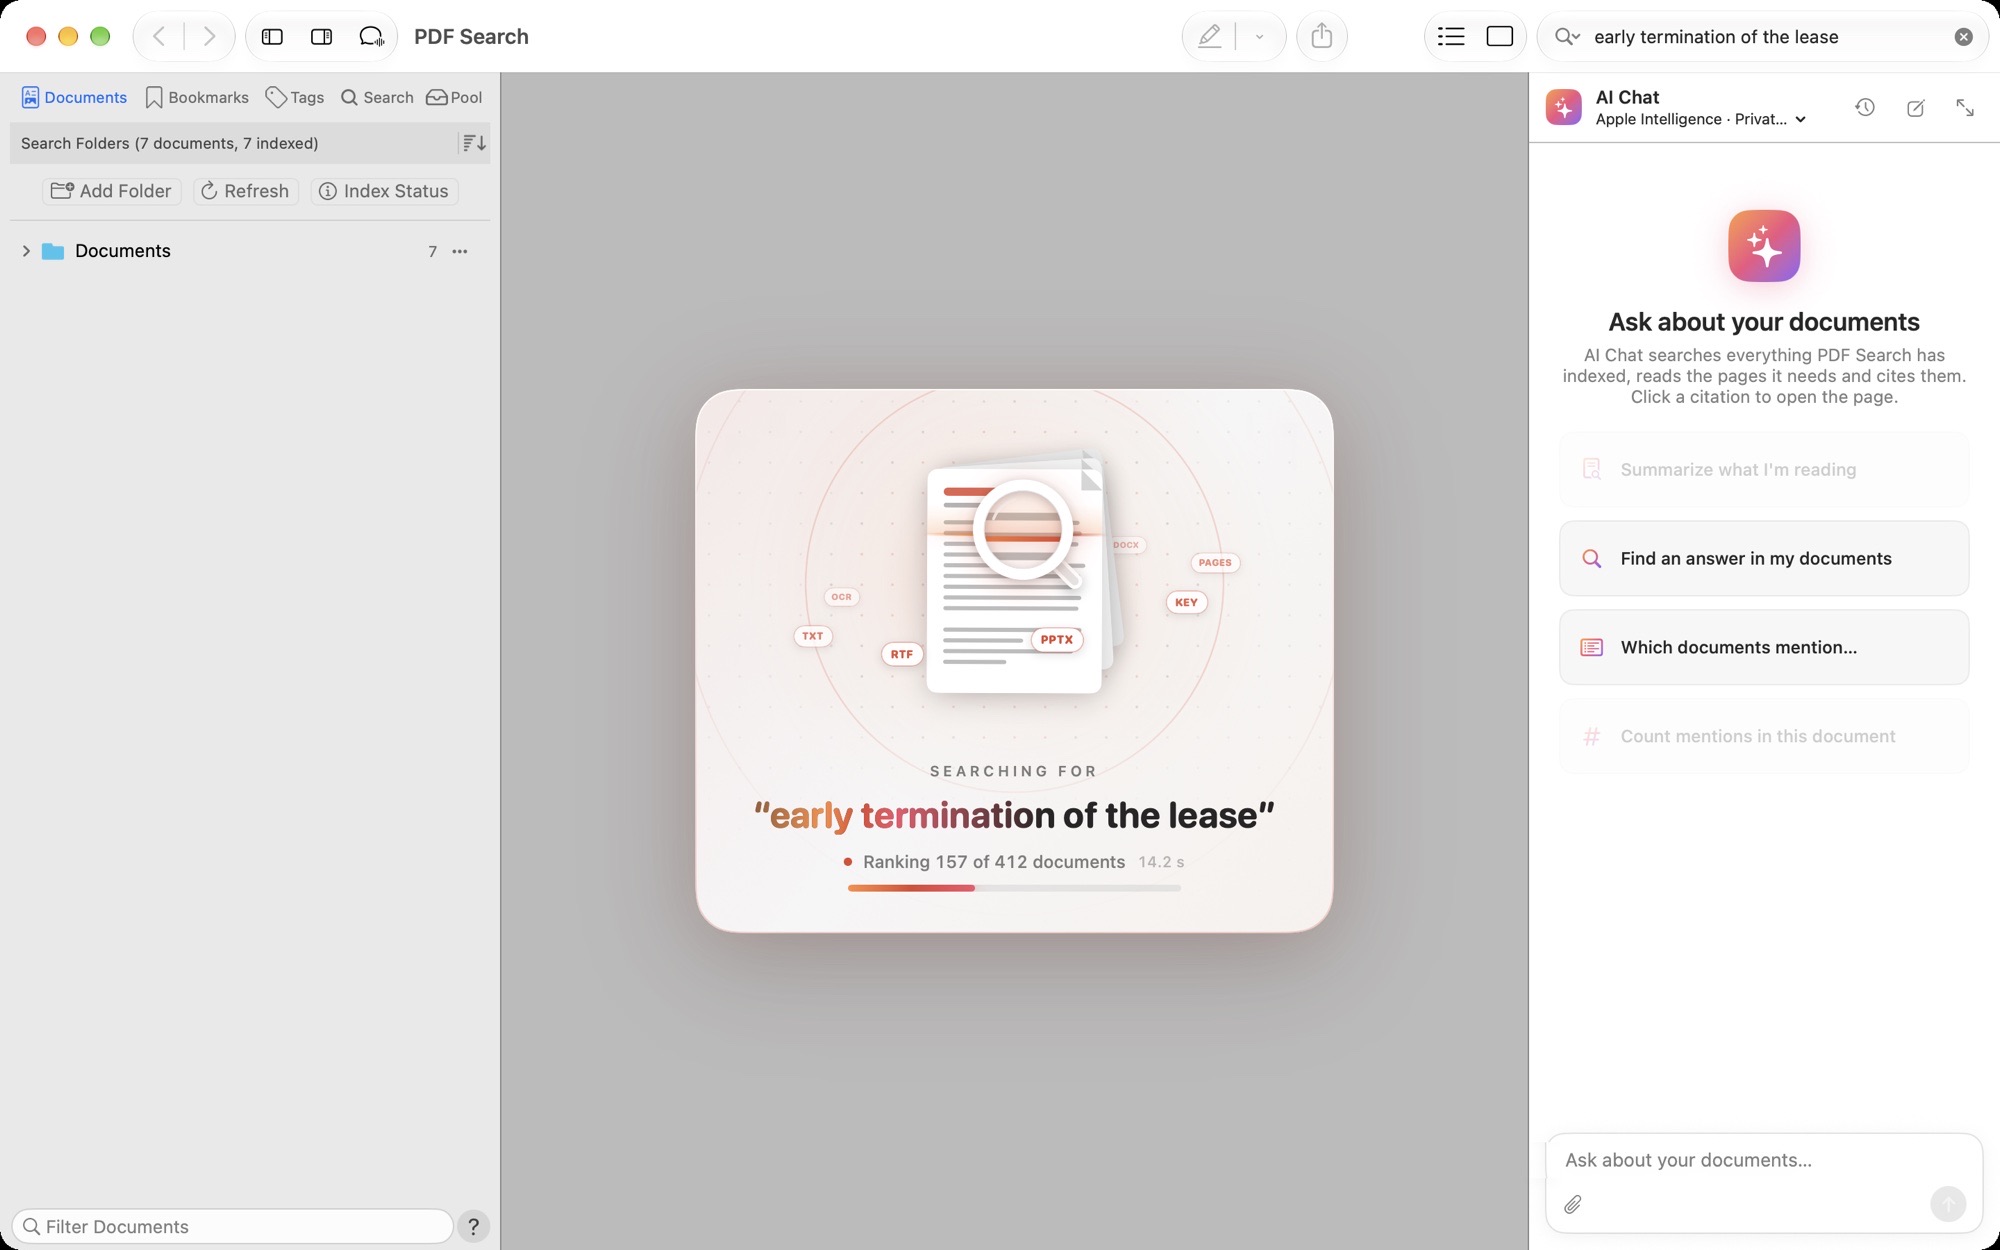Click the search ranking progress bar
This screenshot has width=2000, height=1250.
(1014, 888)
